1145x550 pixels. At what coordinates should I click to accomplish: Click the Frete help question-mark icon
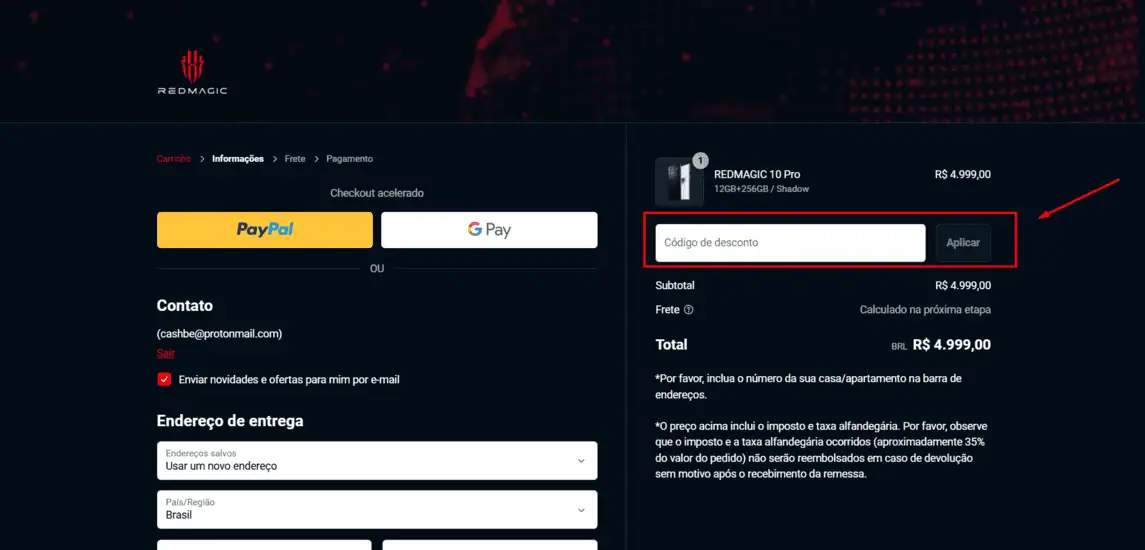(689, 310)
